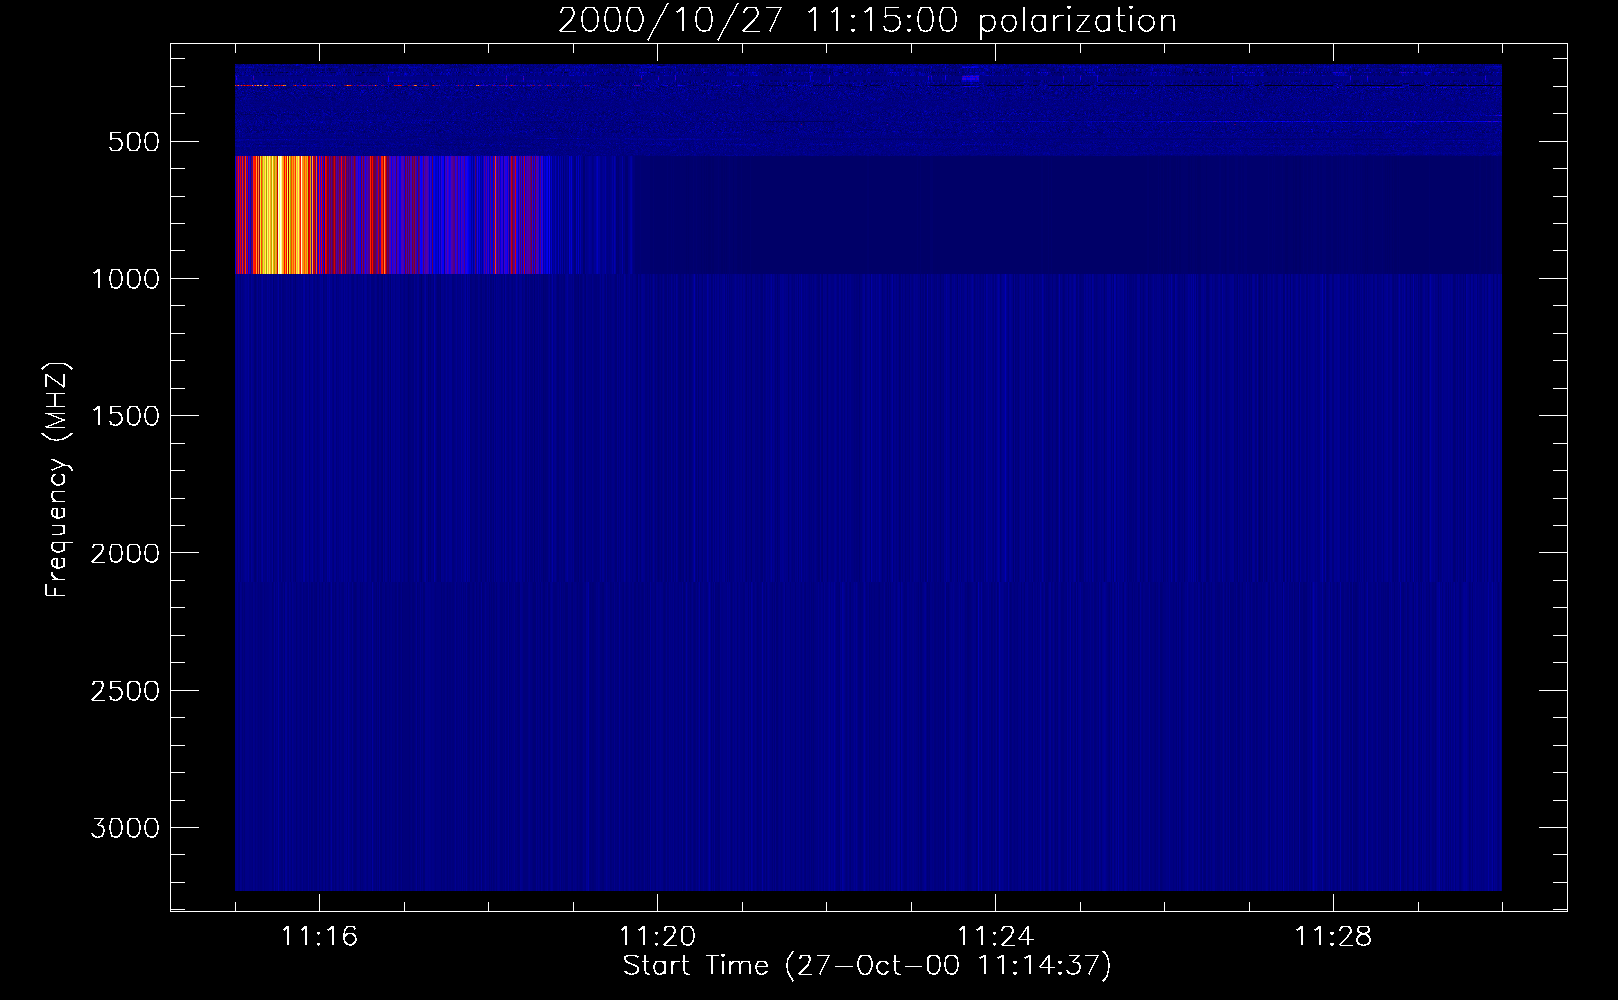
Task: Click the "Start Time (27-Oct-00 11:14:37)" label
Action: [867, 966]
